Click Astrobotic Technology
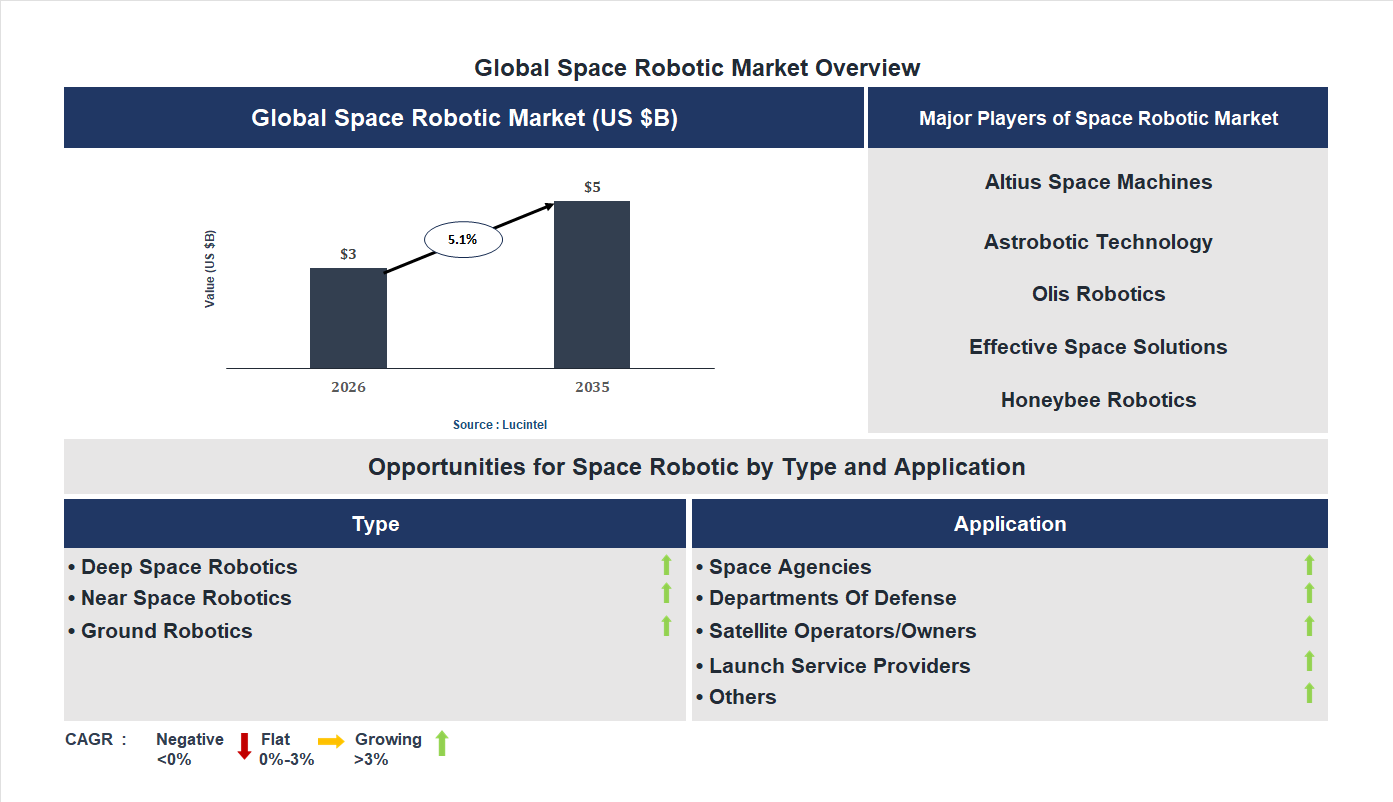 click(1098, 242)
